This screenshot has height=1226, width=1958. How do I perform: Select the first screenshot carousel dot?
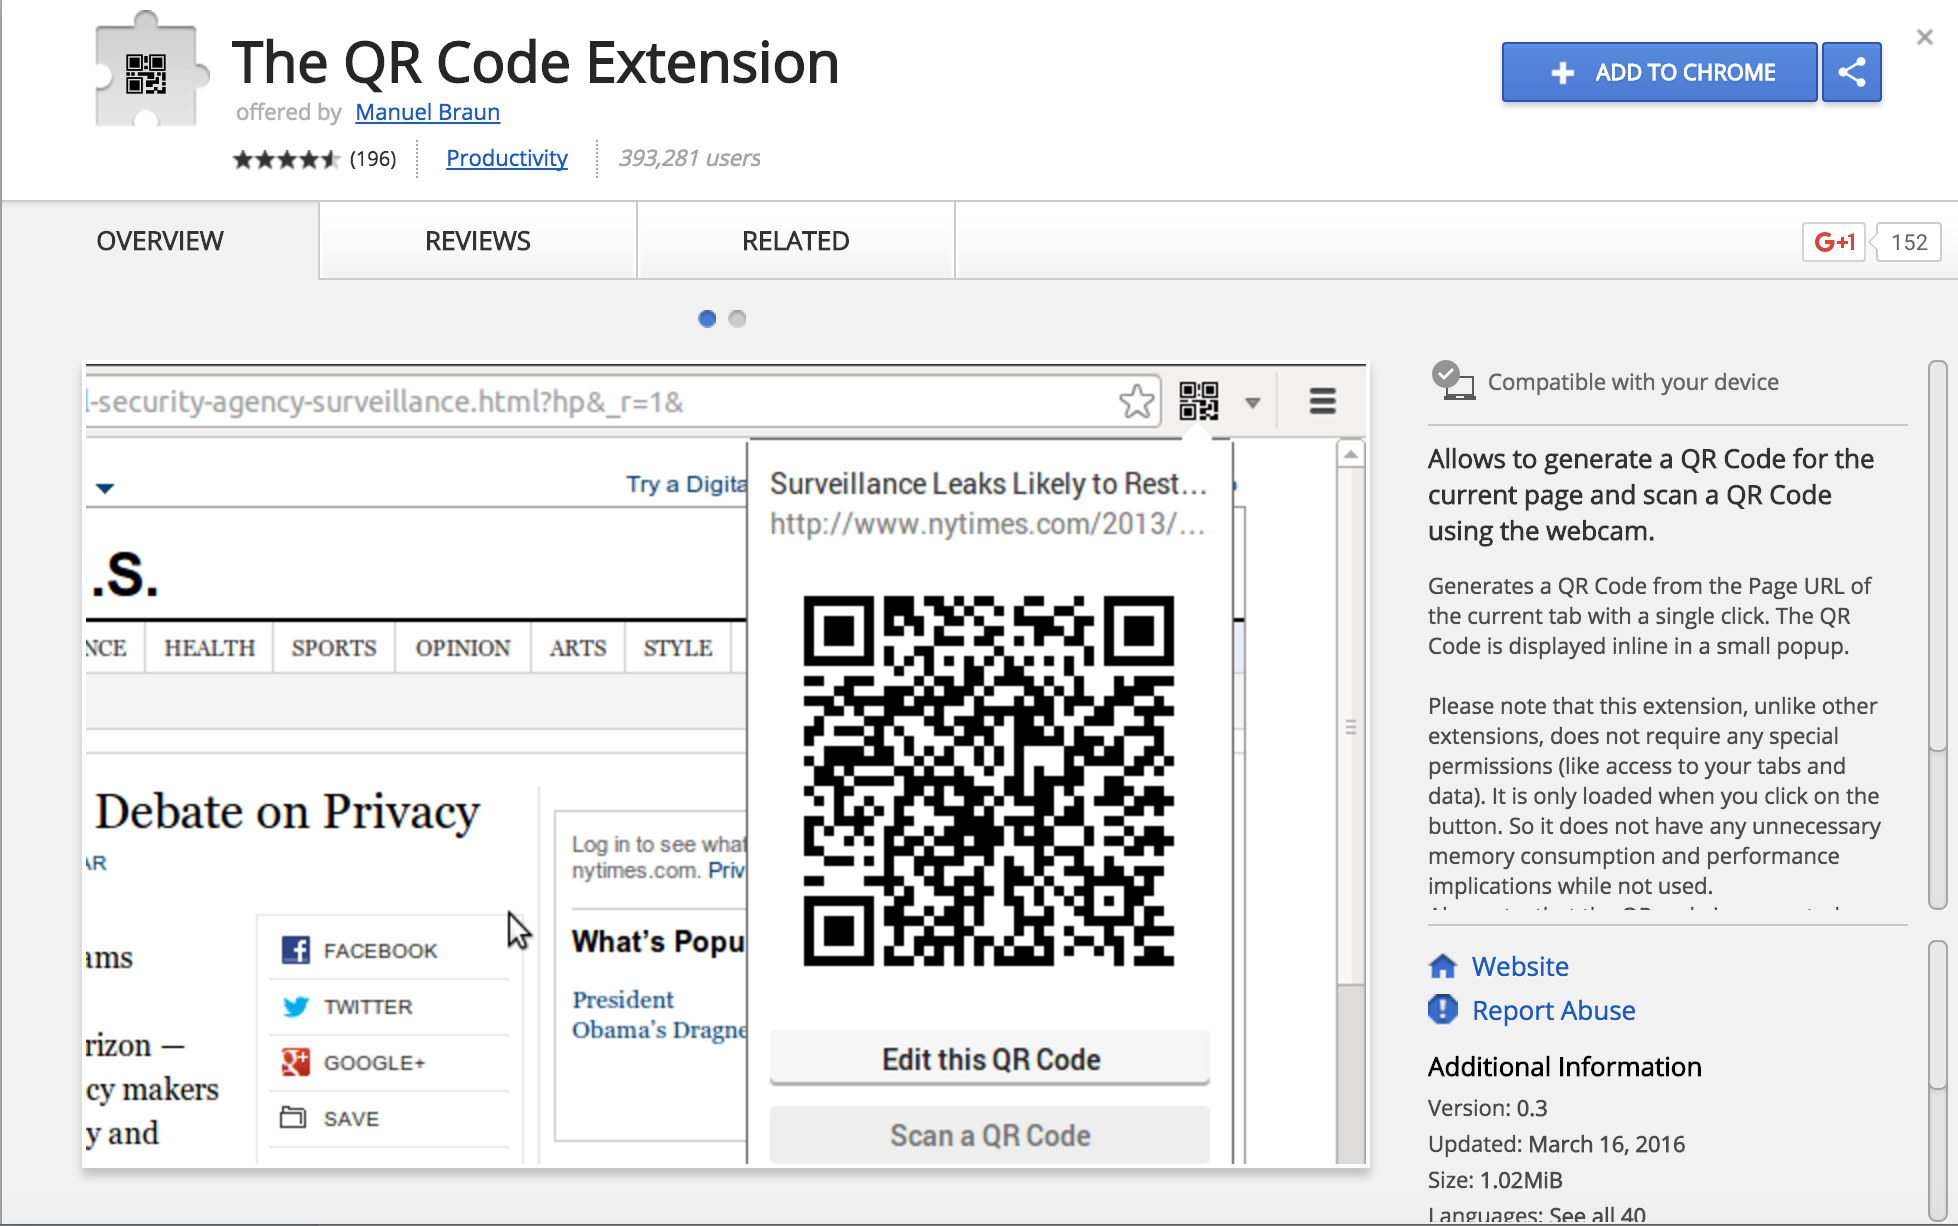coord(707,319)
